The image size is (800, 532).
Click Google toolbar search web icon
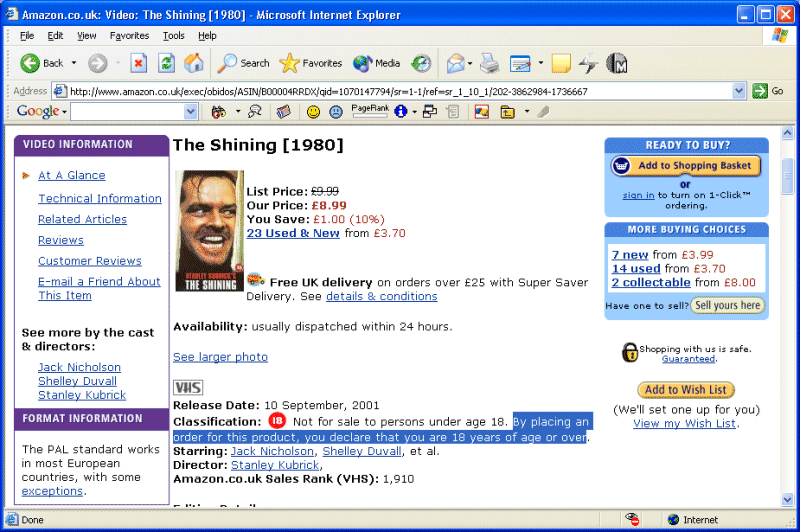pos(218,112)
